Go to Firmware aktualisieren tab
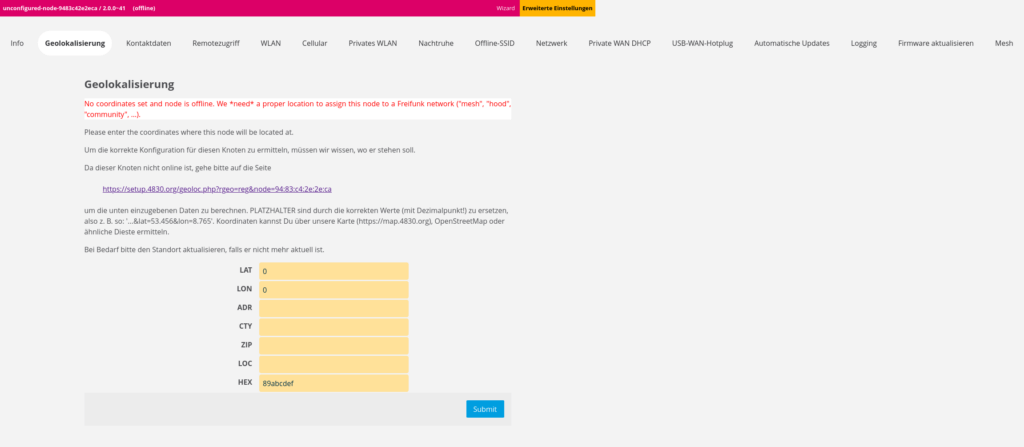Image resolution: width=1024 pixels, height=447 pixels. coord(935,44)
